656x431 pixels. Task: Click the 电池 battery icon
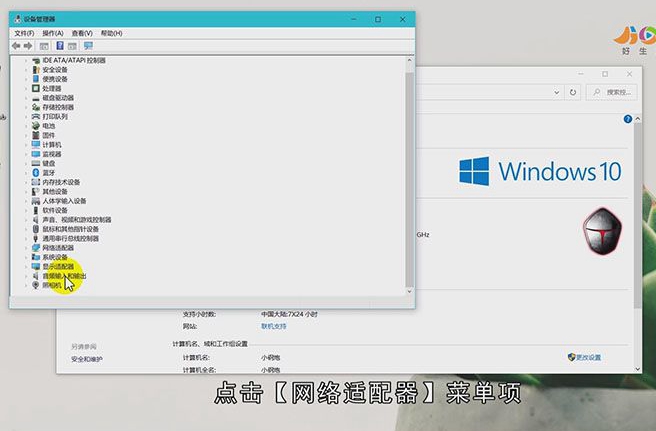[x=36, y=126]
